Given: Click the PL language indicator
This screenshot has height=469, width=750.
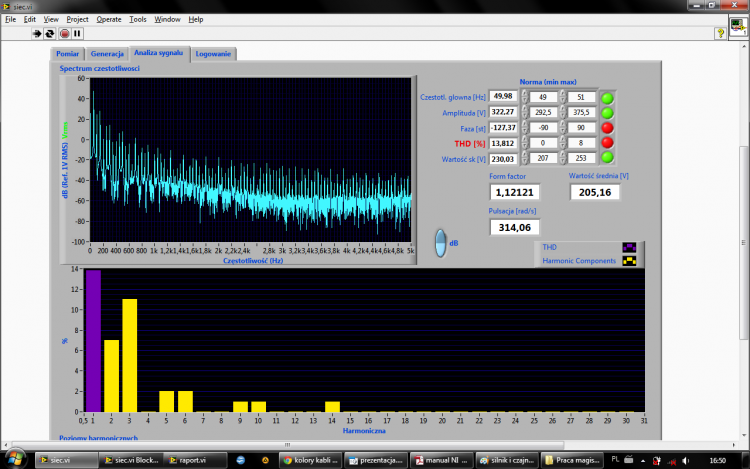Looking at the screenshot, I should (615, 459).
